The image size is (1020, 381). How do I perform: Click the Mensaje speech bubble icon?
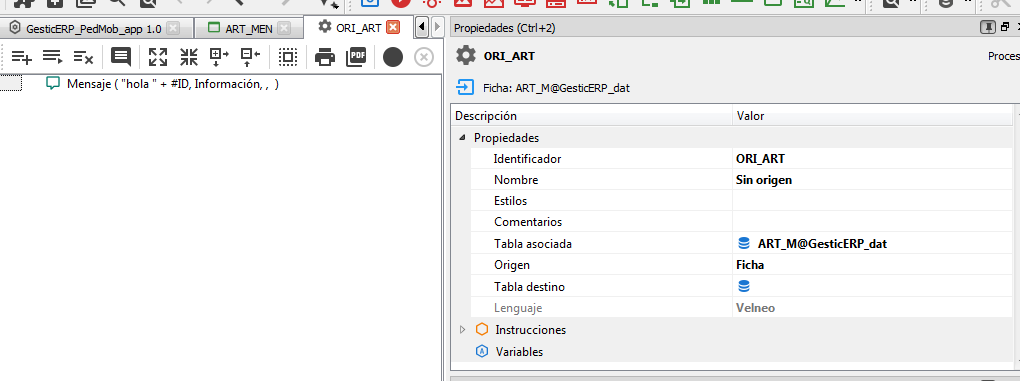pyautogui.click(x=53, y=84)
